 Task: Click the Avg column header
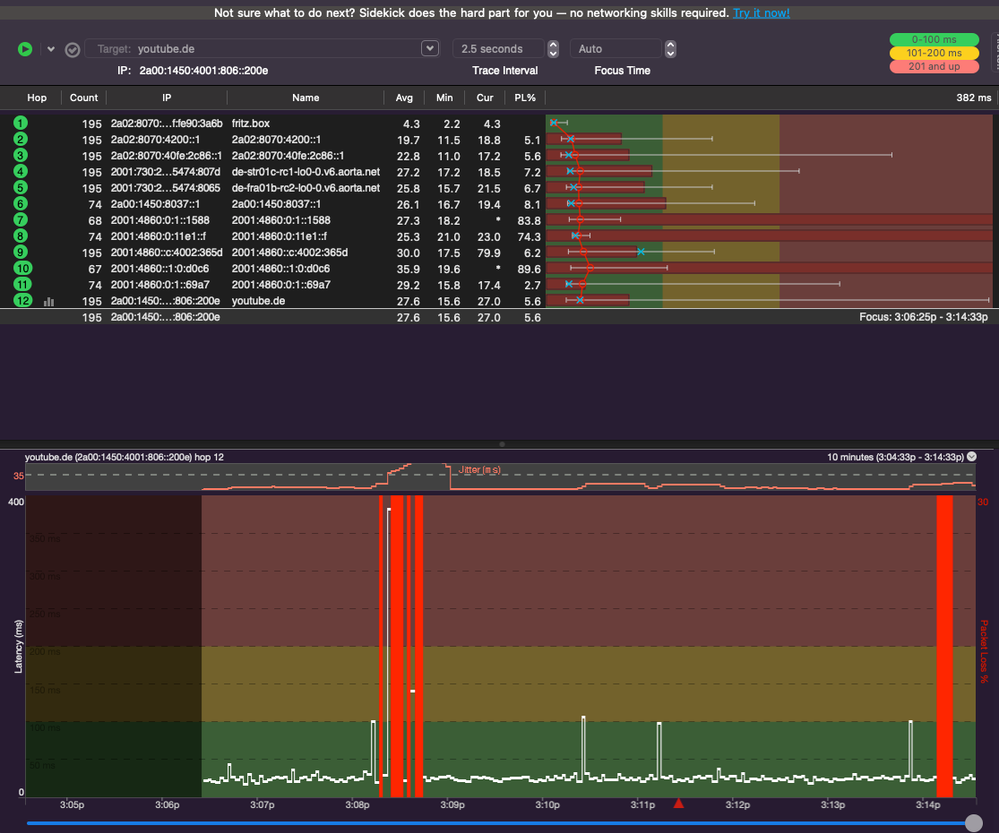404,98
